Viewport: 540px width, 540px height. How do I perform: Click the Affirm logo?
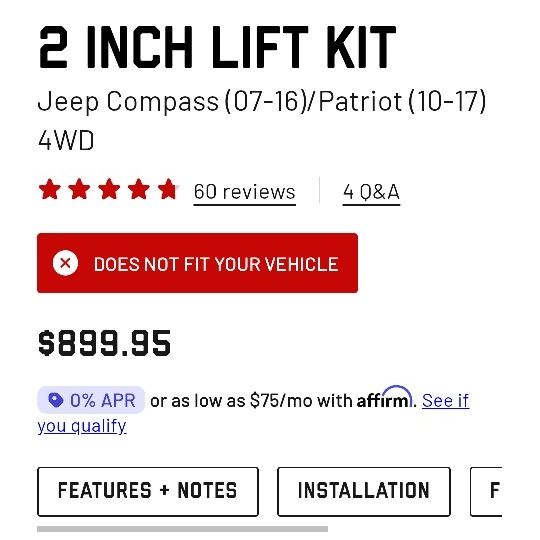click(x=384, y=397)
